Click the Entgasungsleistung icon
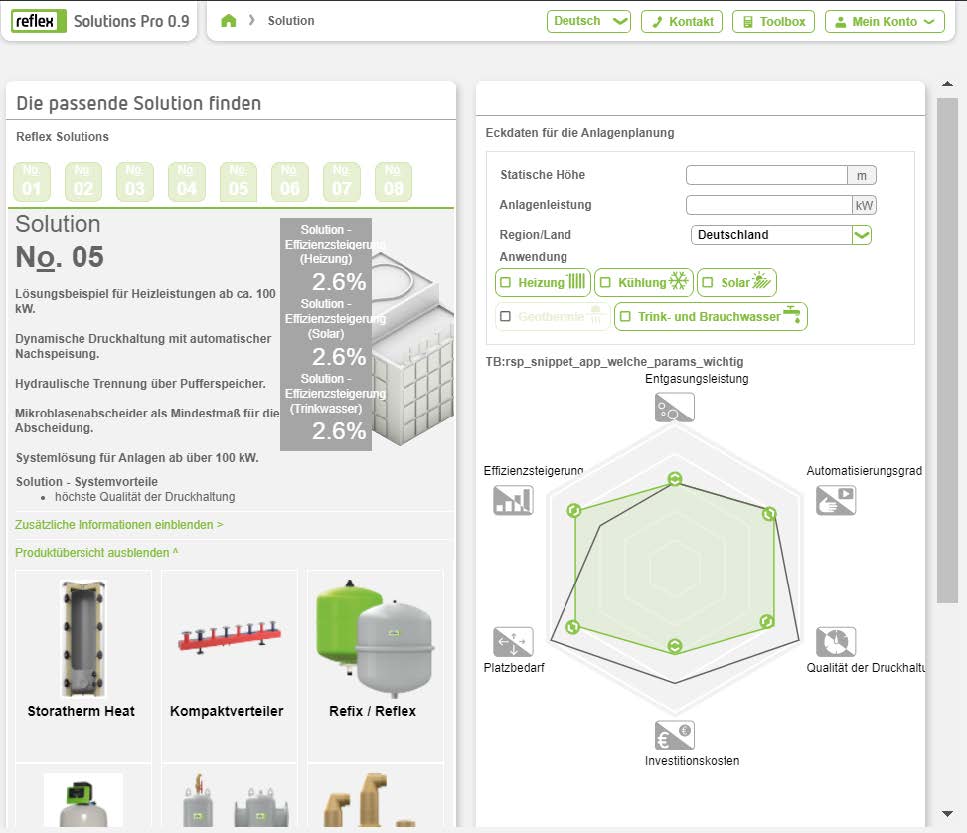This screenshot has width=967, height=833. (675, 407)
